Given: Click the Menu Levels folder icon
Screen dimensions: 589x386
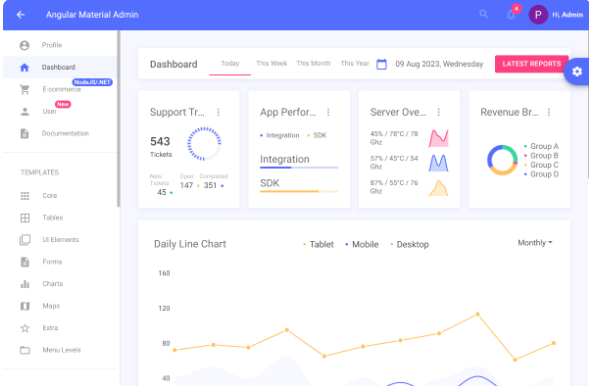Looking at the screenshot, I should 25,350.
